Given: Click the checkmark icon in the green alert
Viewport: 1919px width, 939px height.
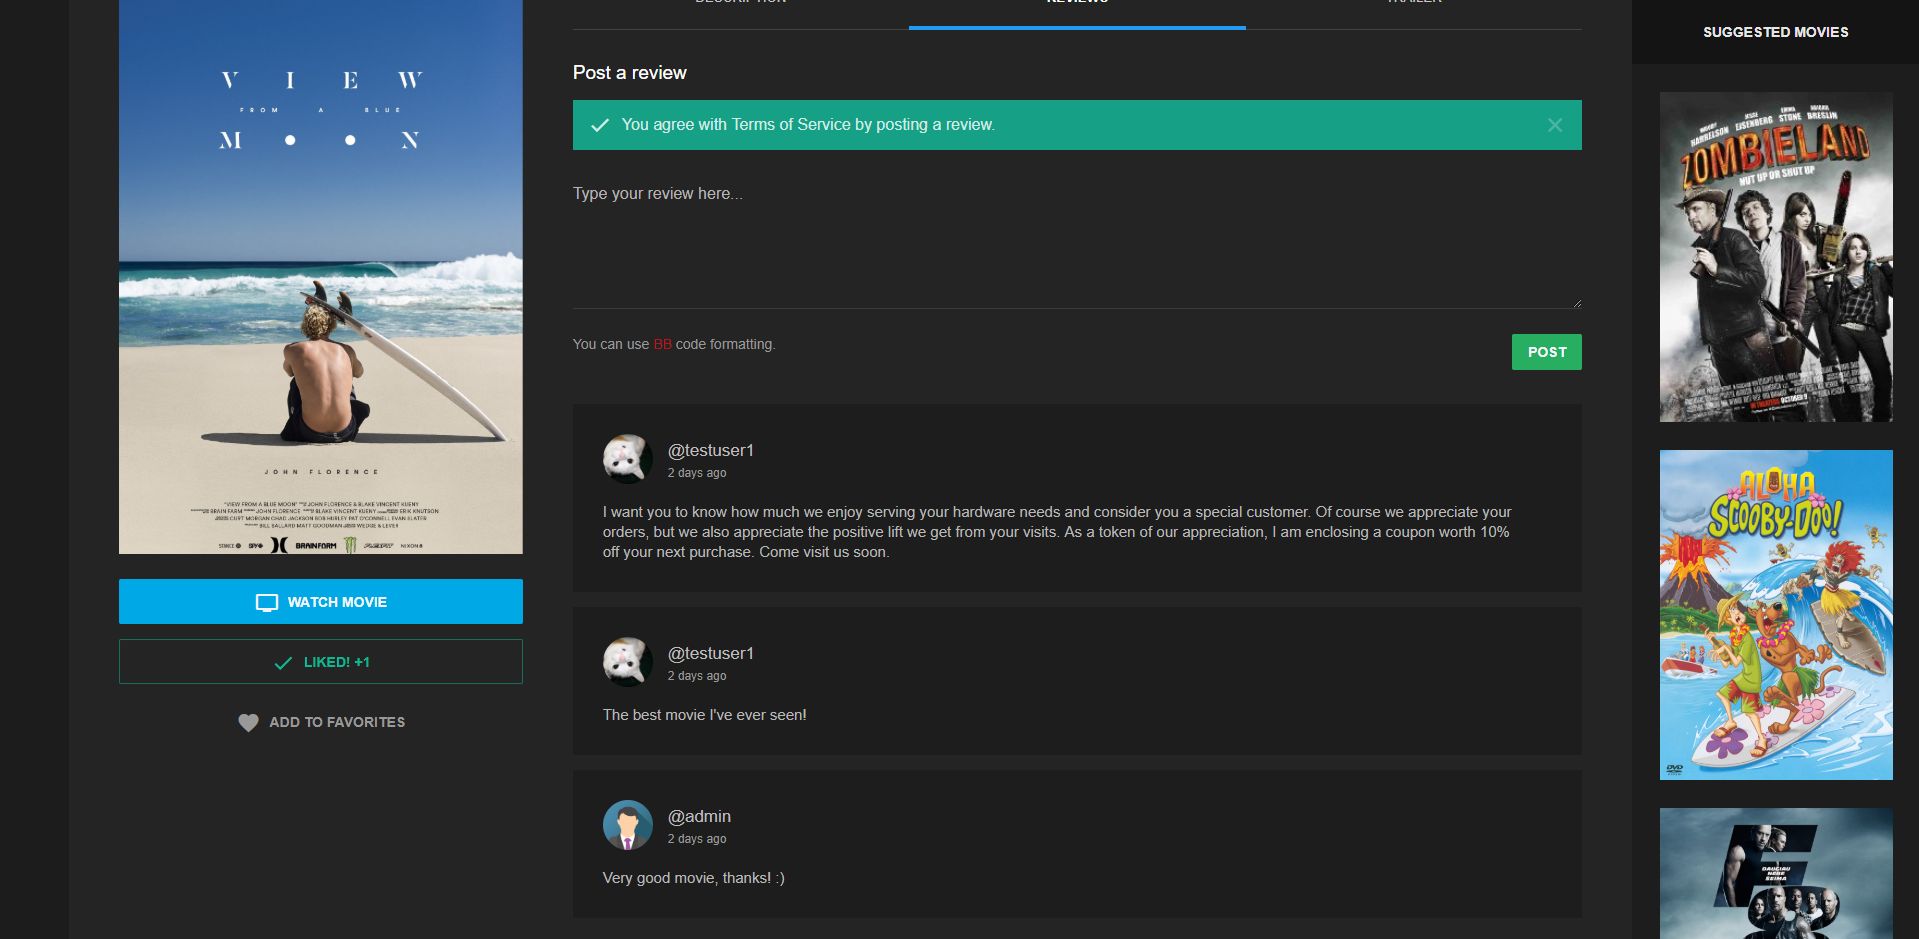Looking at the screenshot, I should (600, 125).
